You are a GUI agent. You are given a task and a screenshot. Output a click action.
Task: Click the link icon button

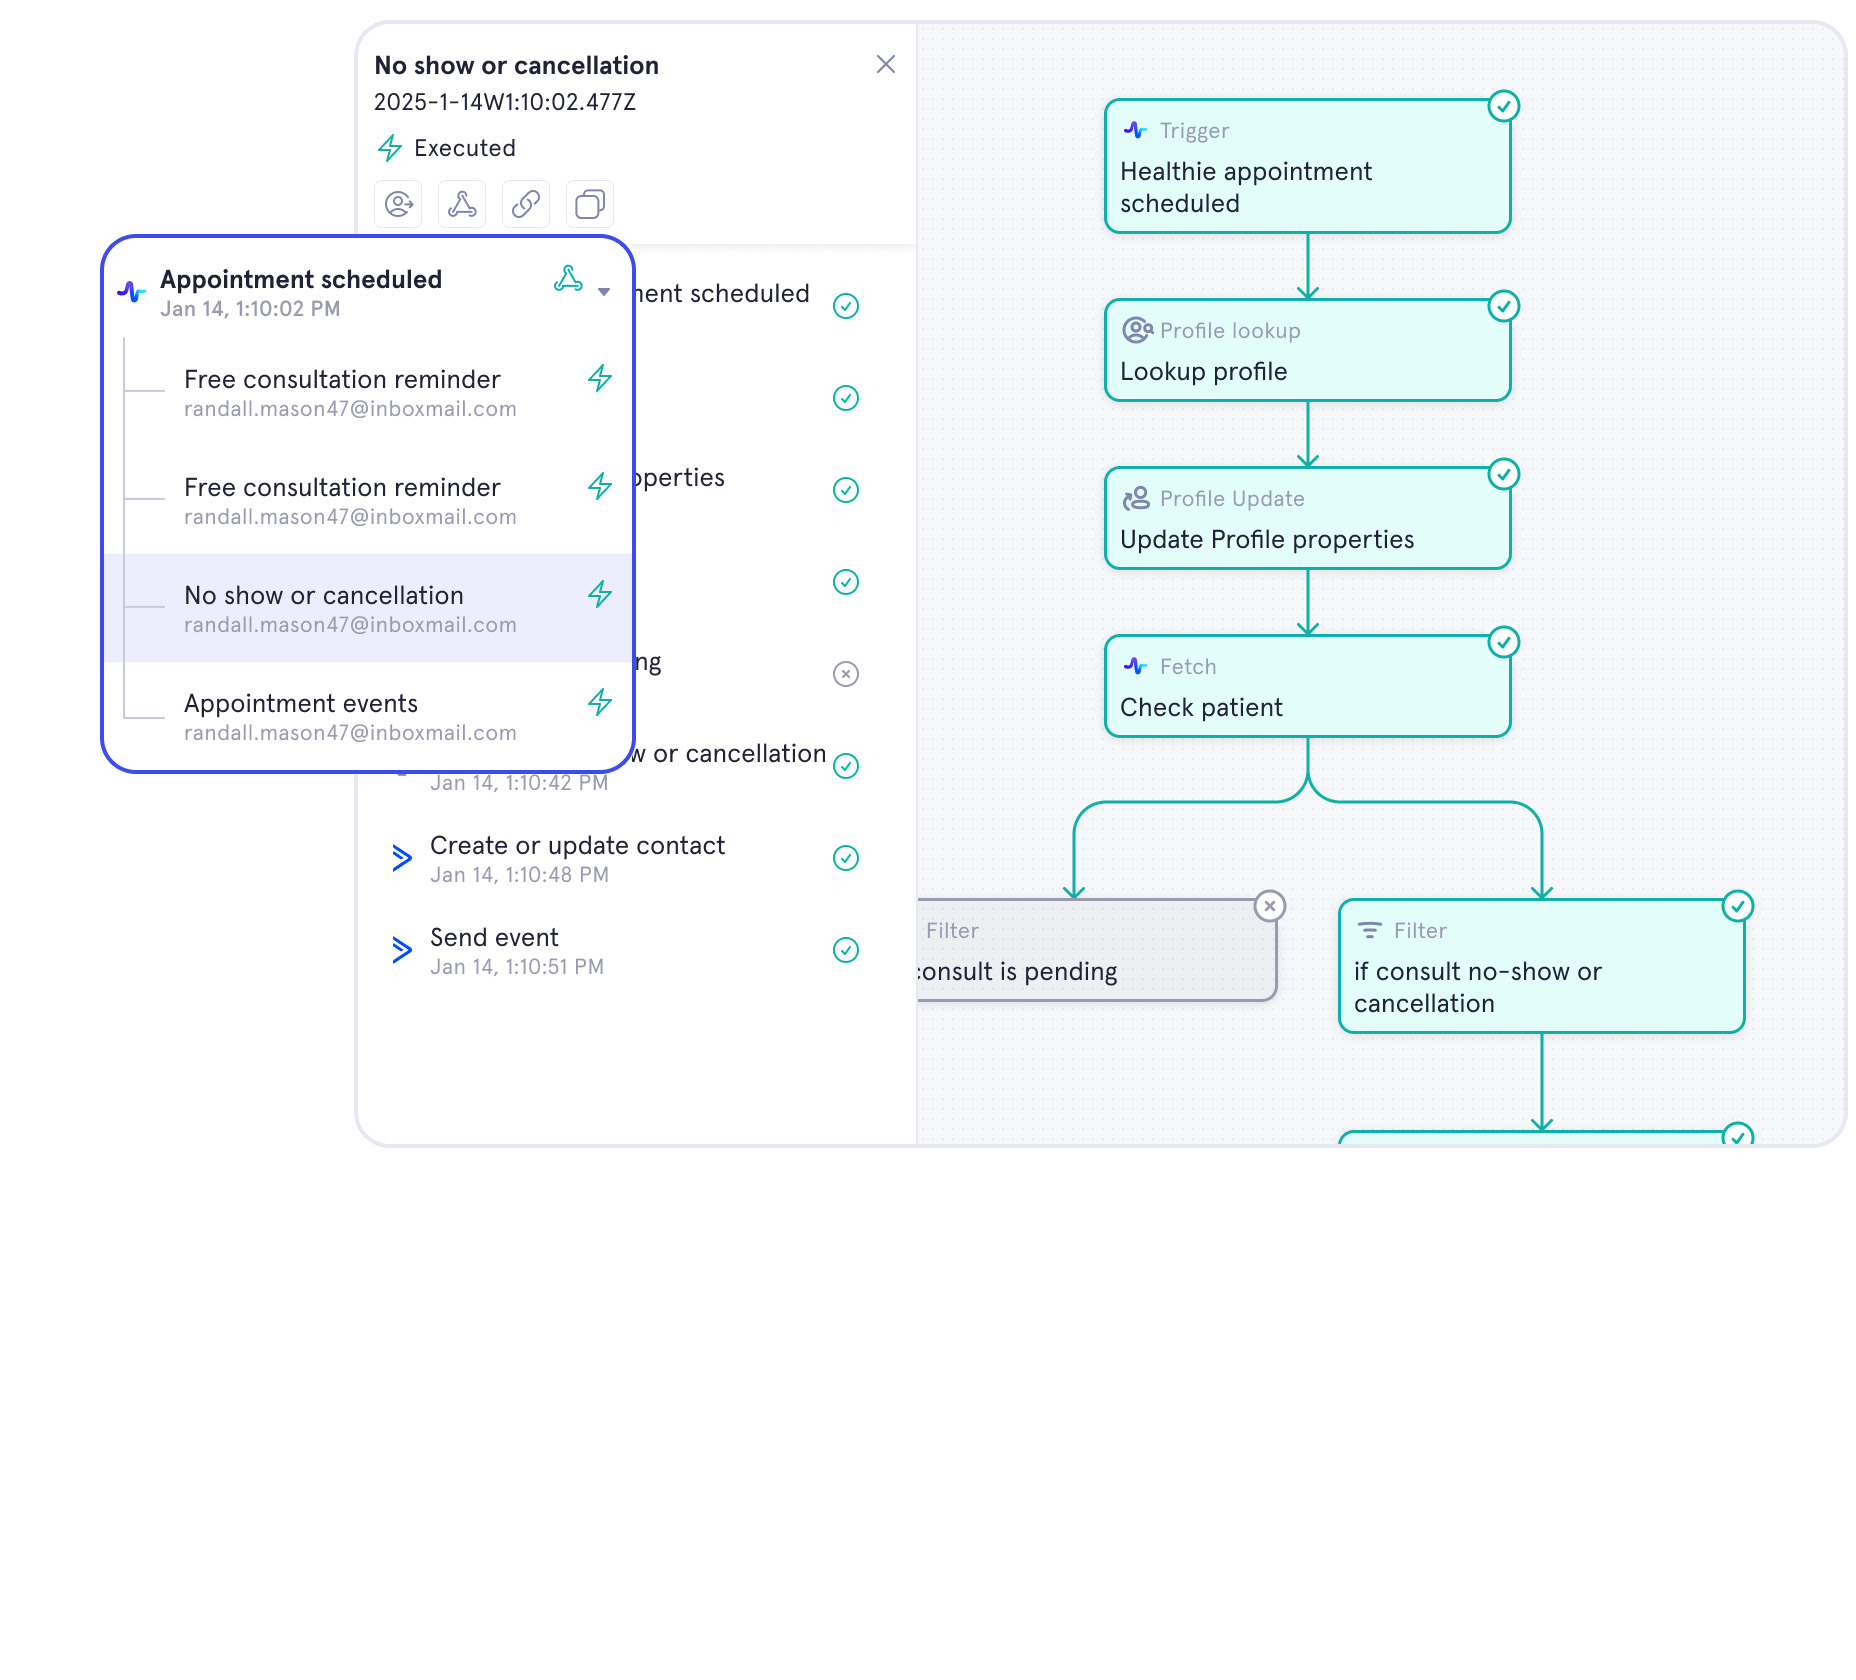[526, 204]
